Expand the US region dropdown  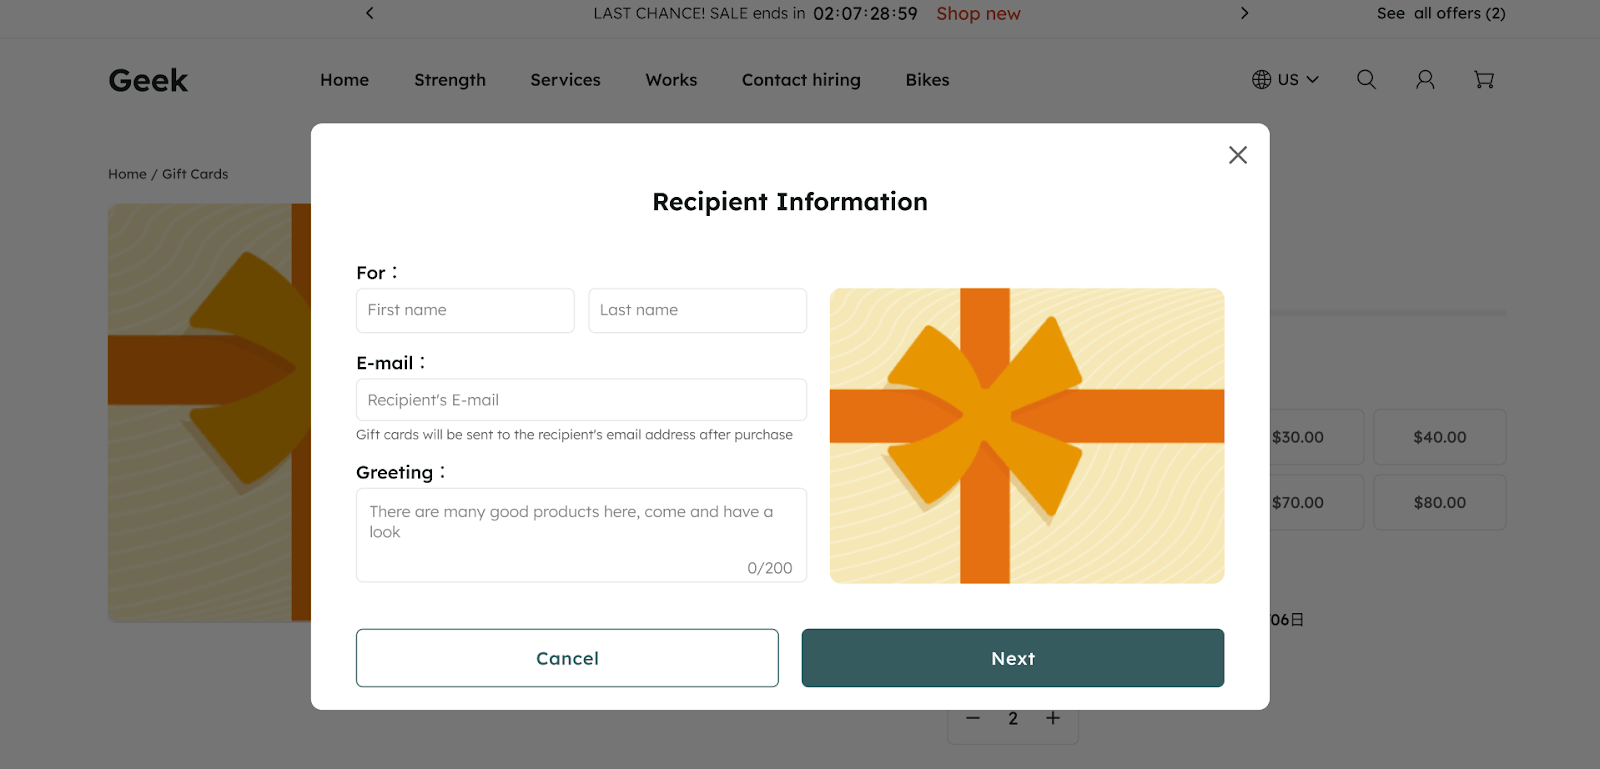1286,80
